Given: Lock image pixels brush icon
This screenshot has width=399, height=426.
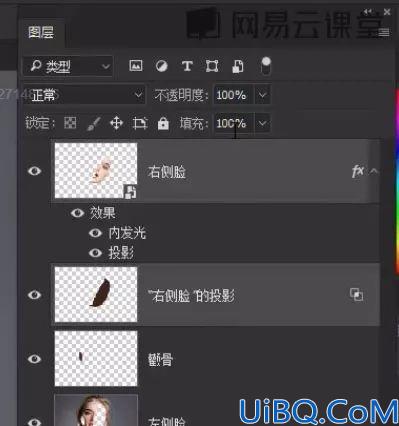Looking at the screenshot, I should click(x=94, y=124).
